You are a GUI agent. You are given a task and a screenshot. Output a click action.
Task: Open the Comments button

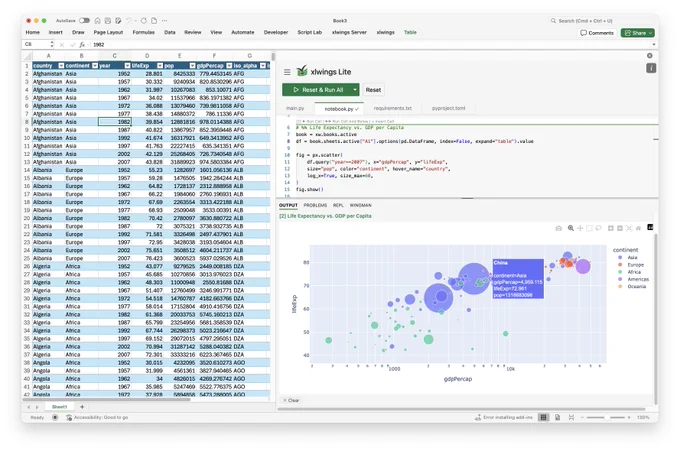597,33
